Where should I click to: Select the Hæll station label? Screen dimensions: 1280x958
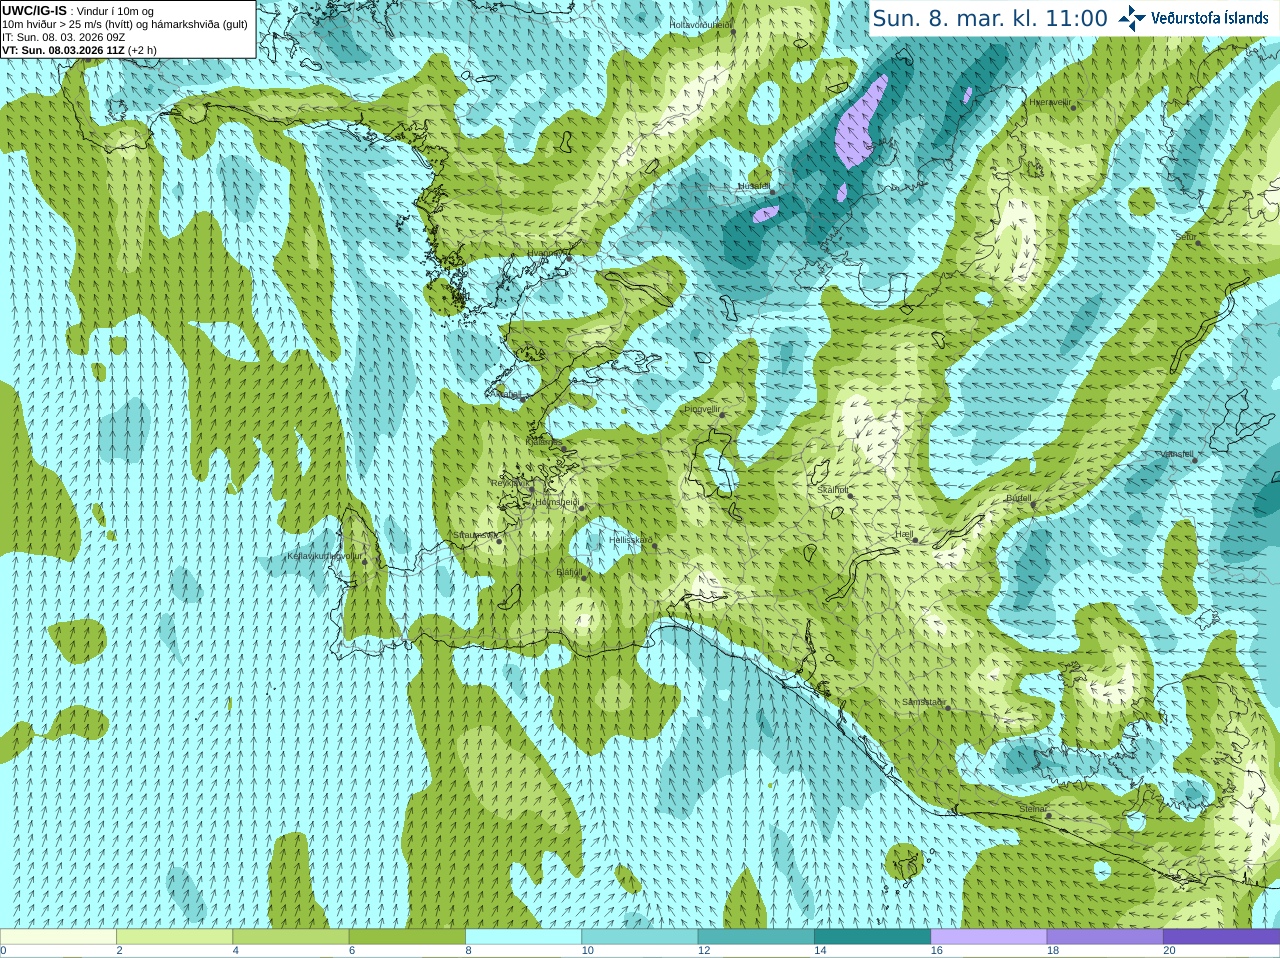(x=905, y=535)
